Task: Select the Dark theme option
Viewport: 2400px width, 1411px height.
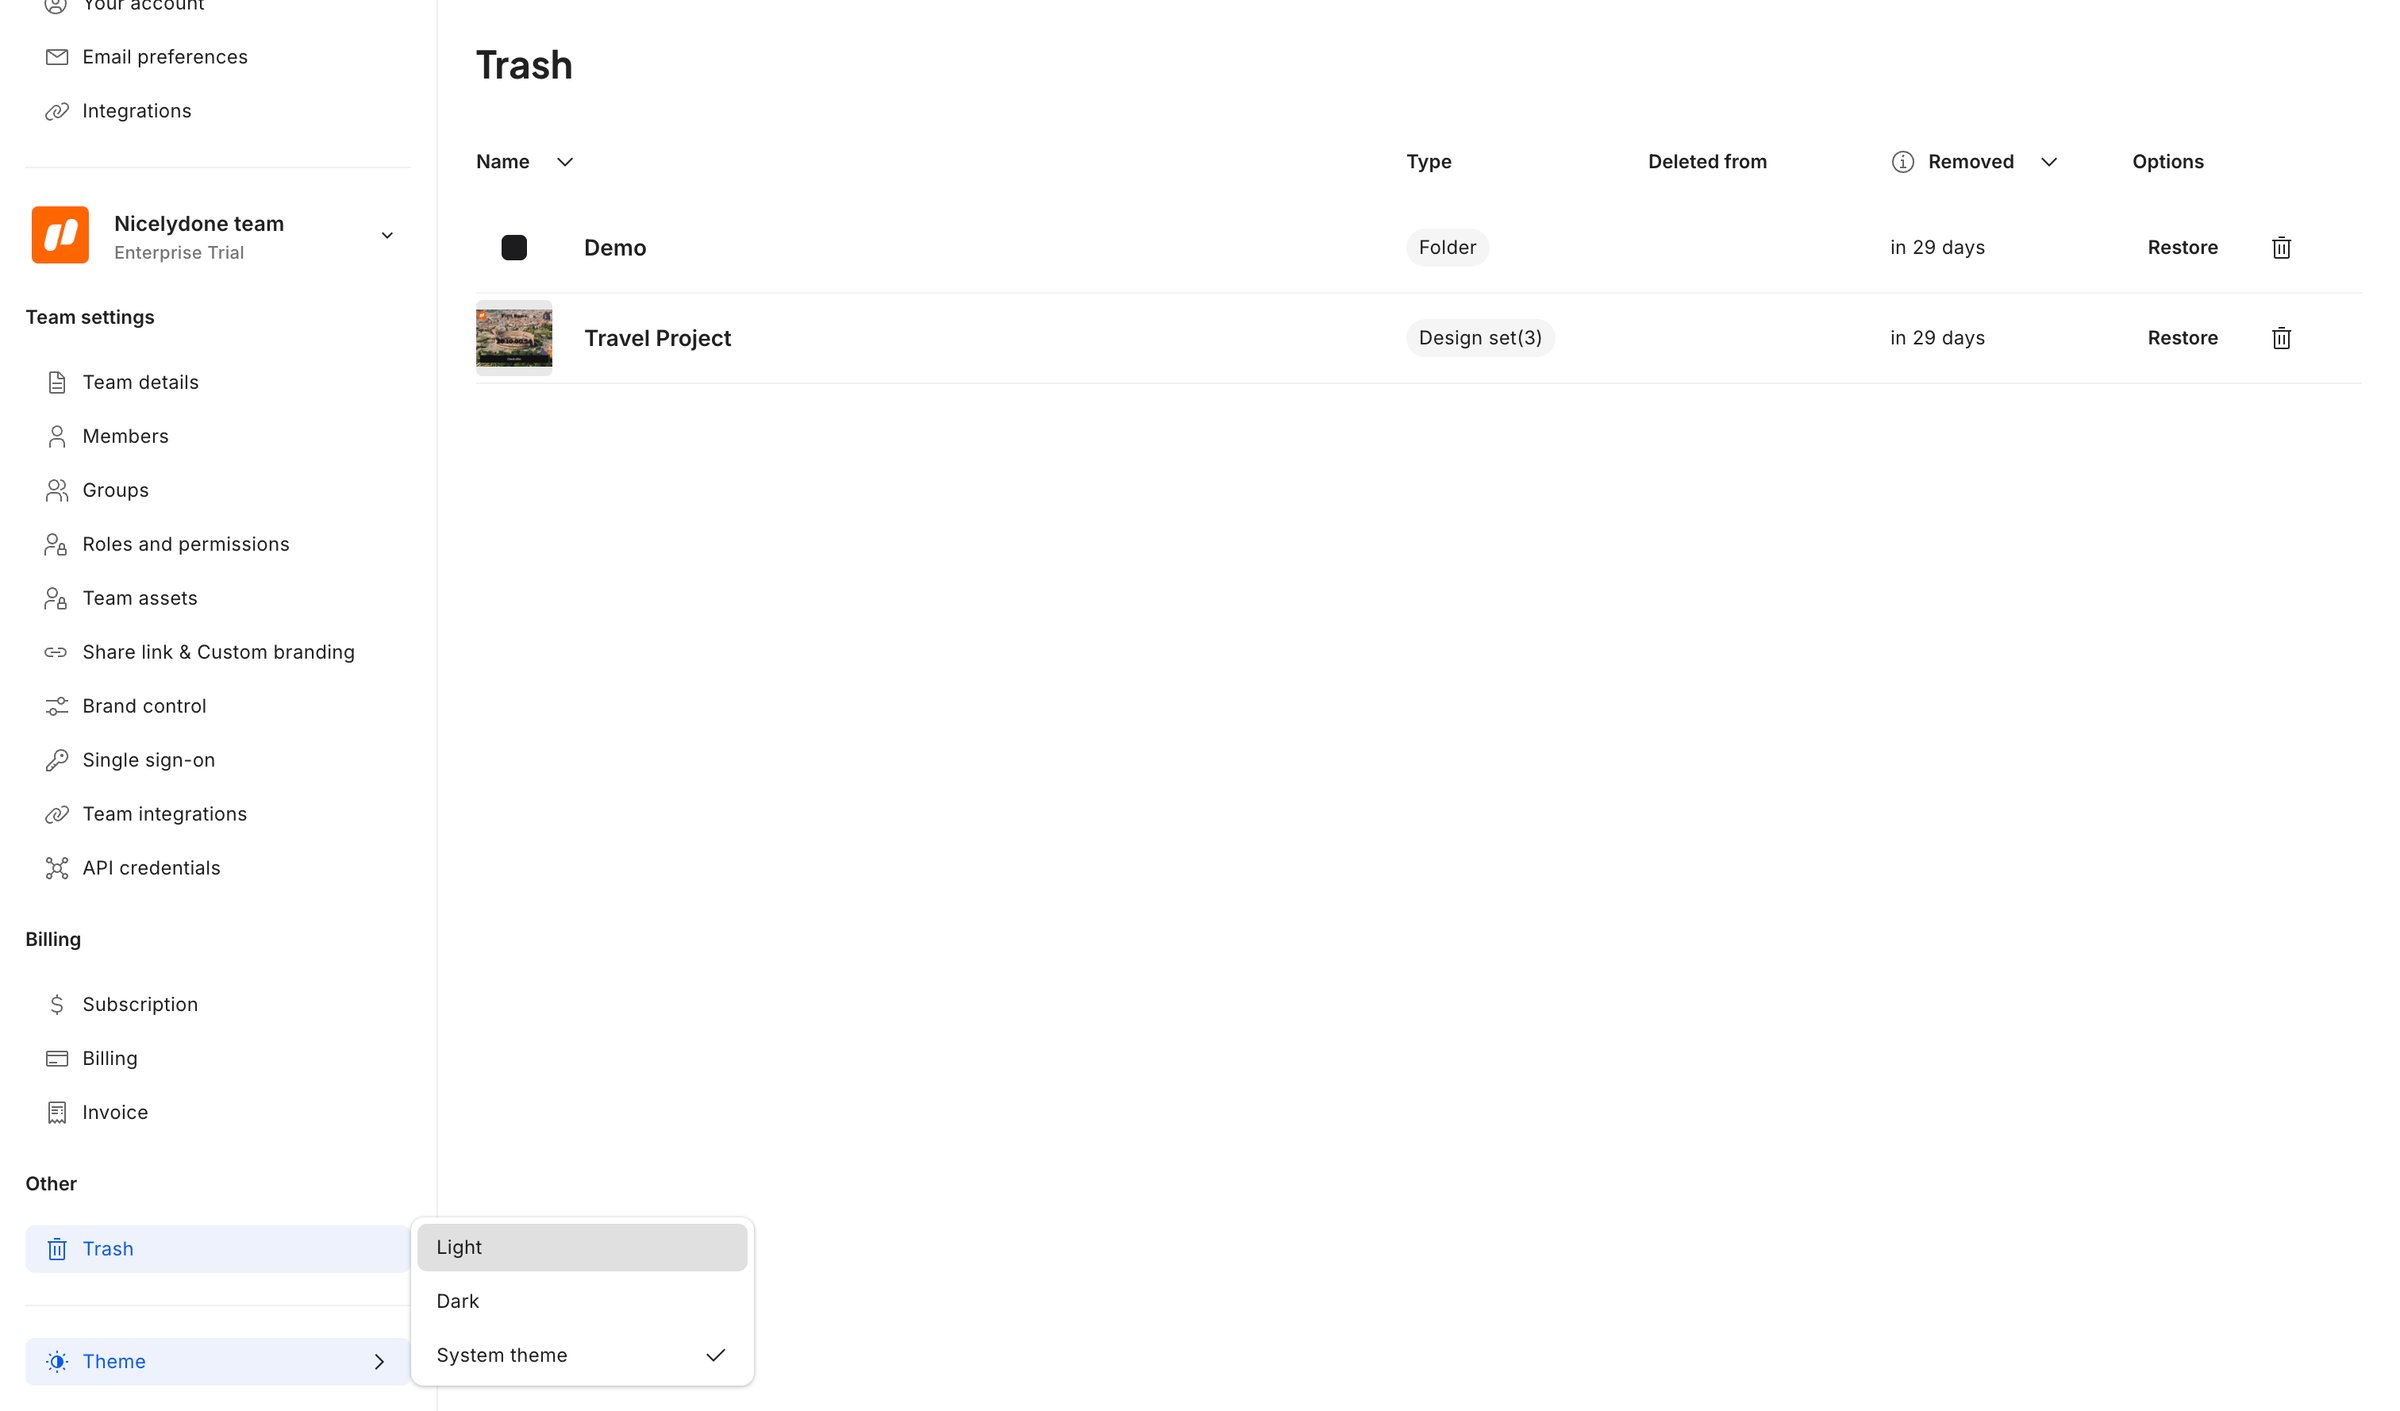Action: (x=582, y=1301)
